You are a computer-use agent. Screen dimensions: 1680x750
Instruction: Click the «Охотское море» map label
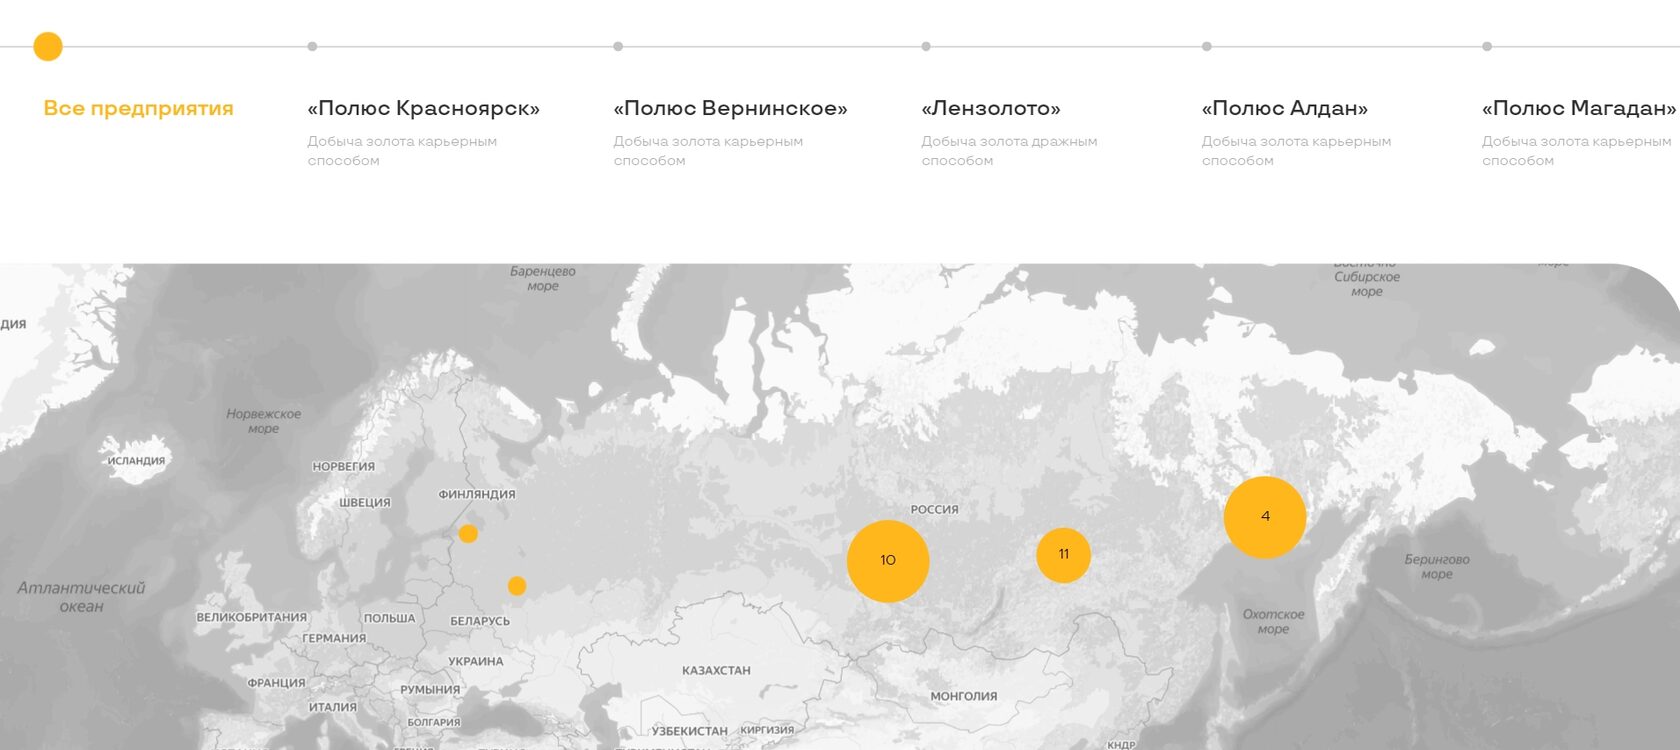pos(1273,622)
